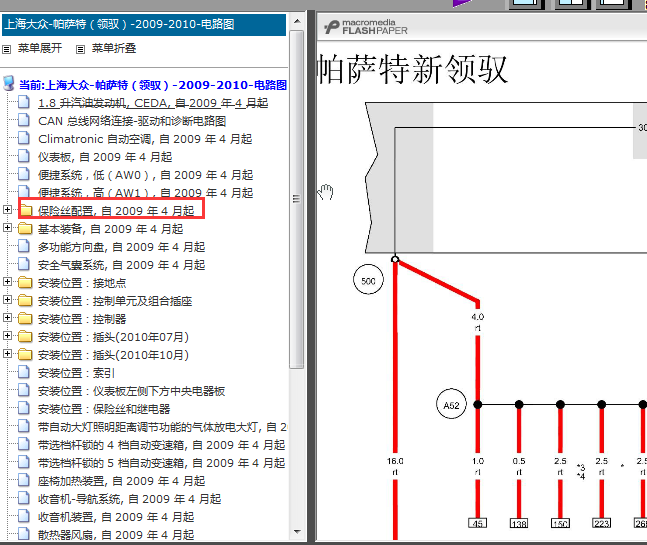Click the list icon beside 菜单折叠
Screen dimensions: 647x545
(x=80, y=50)
